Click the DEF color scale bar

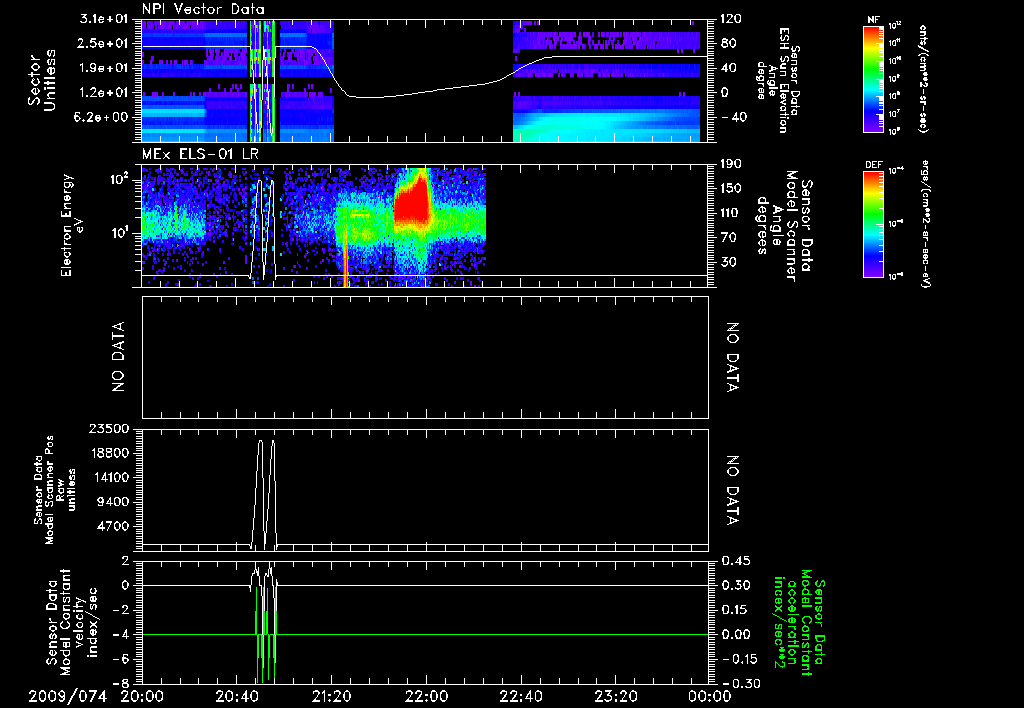click(x=874, y=224)
